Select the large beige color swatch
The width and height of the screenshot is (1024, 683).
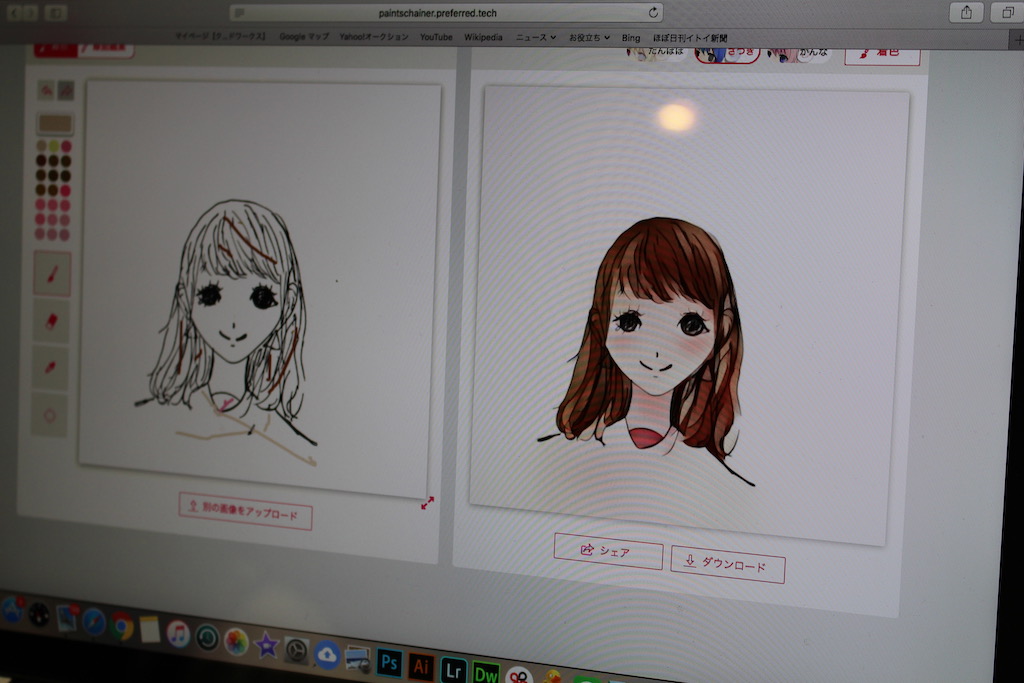[54, 123]
